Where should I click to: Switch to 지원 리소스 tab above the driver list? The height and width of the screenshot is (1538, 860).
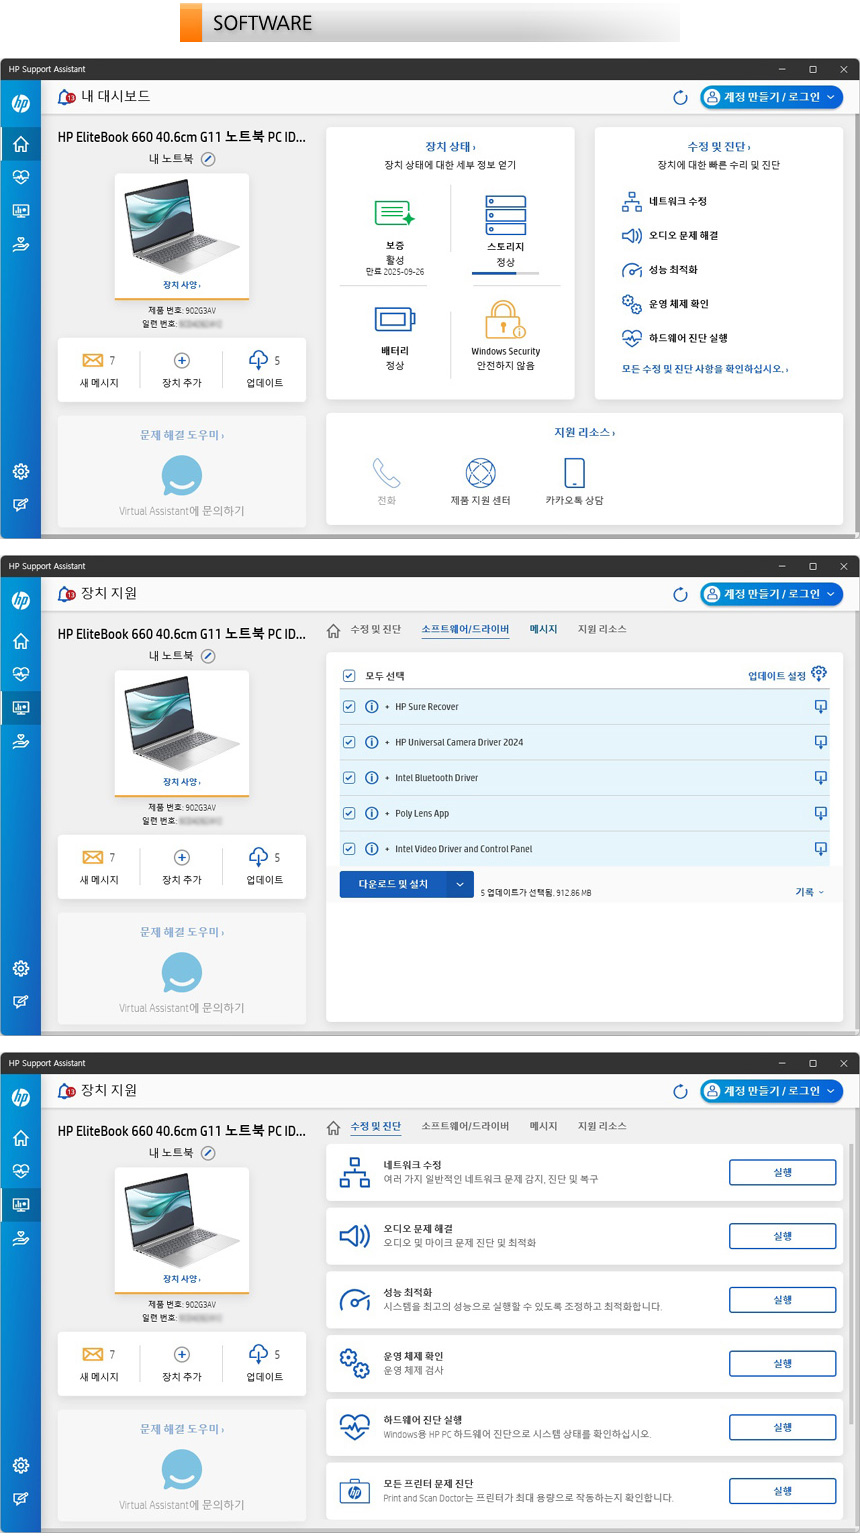(602, 630)
